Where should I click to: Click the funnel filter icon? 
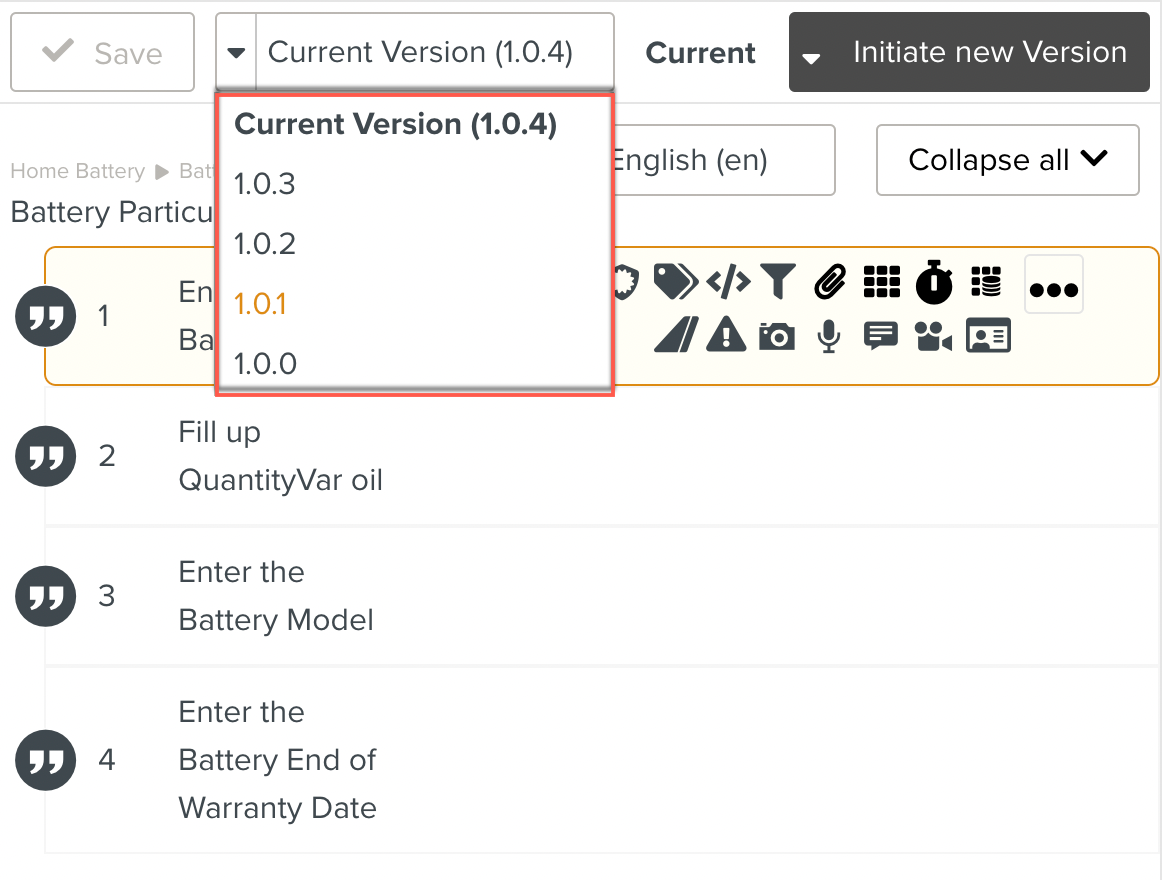(x=777, y=283)
